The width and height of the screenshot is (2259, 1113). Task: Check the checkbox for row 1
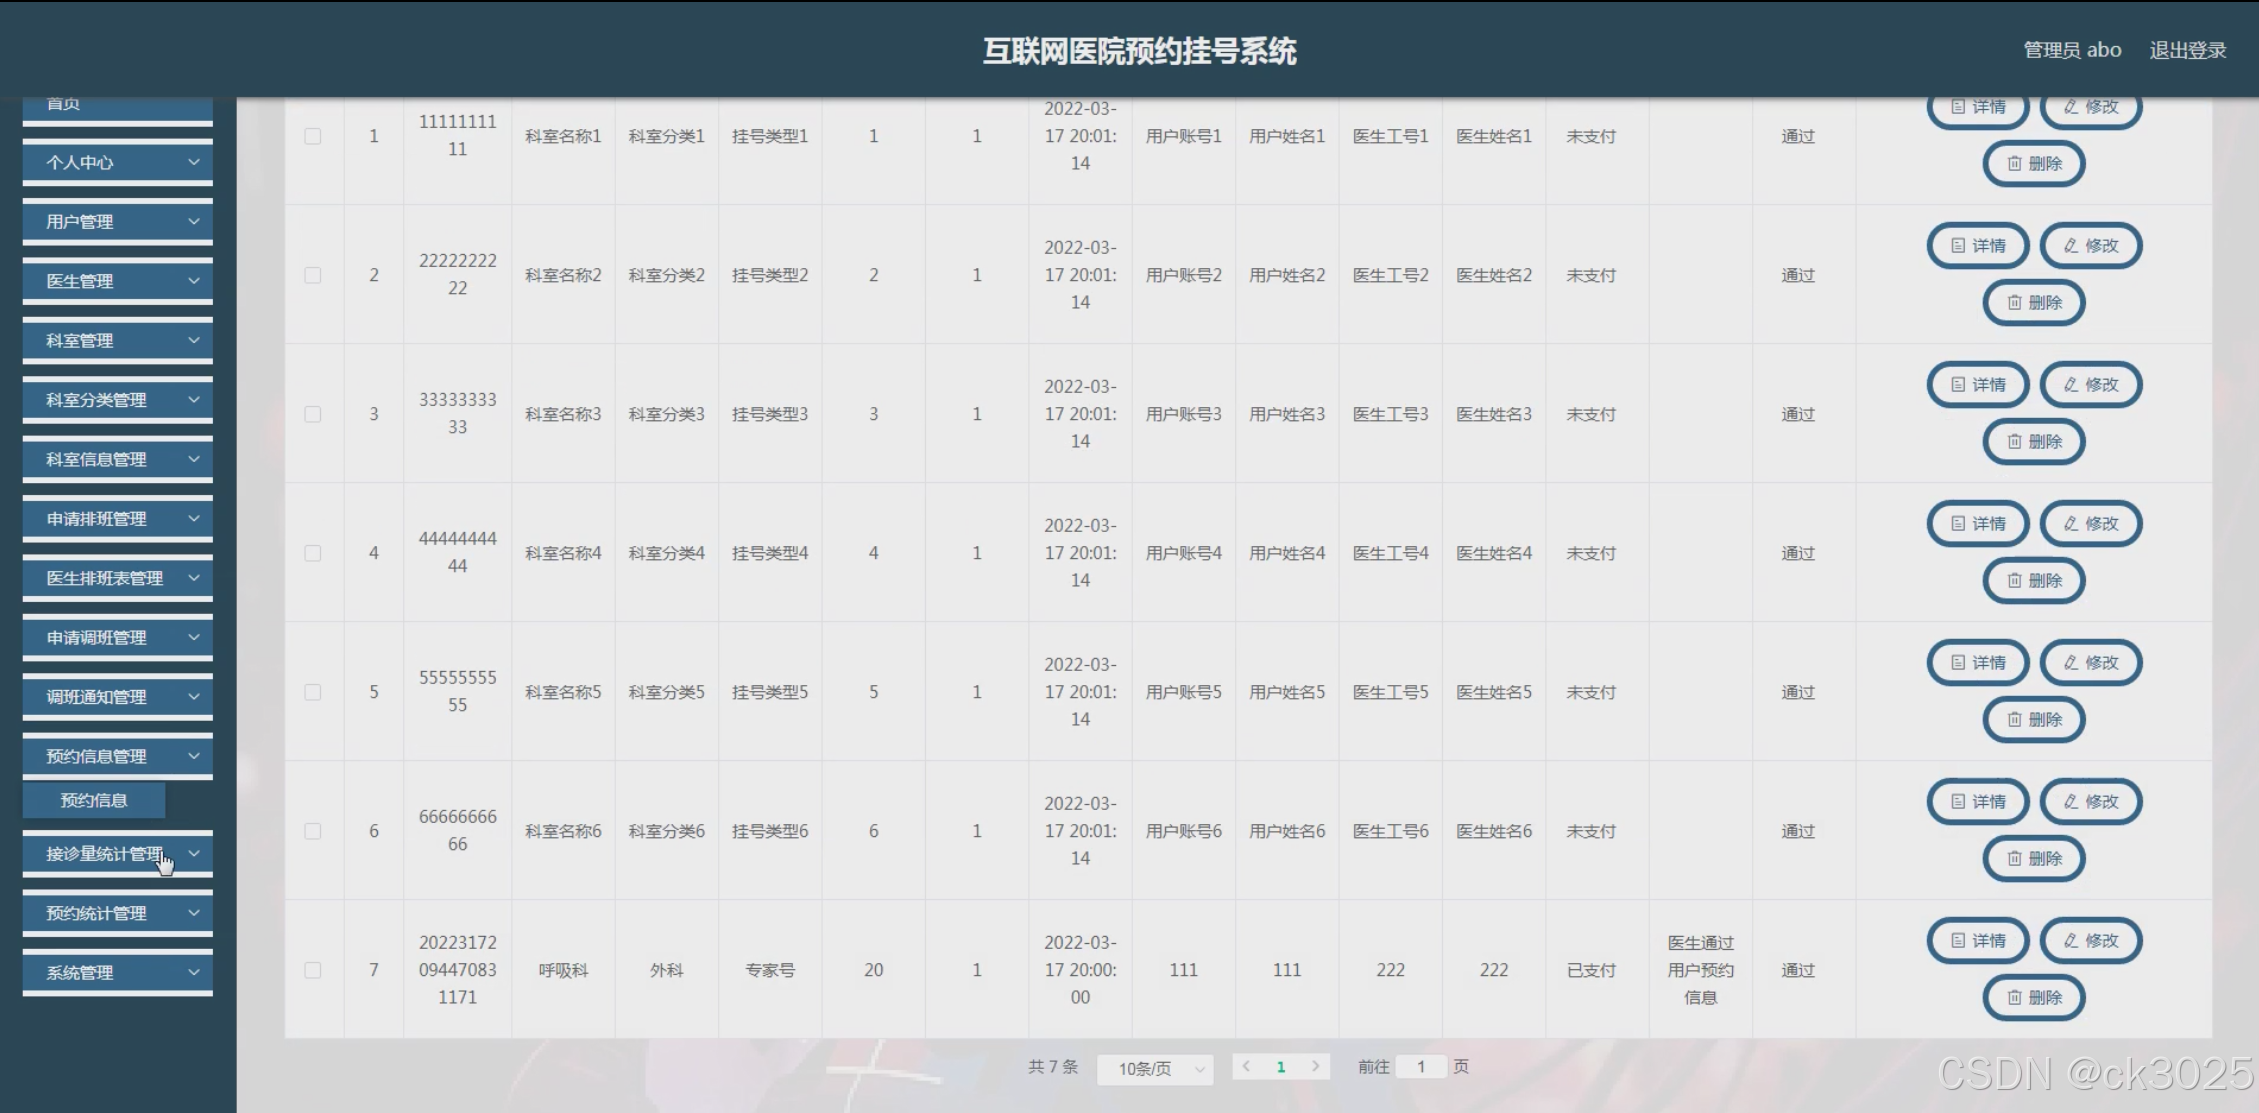click(x=313, y=136)
